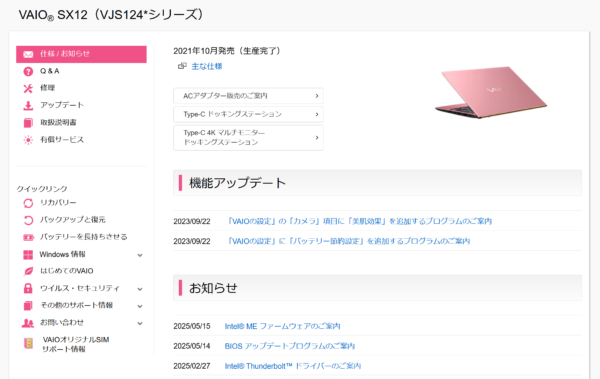The image size is (600, 379).
Task: Select the 仕様 / お知らせ menu item
Action: tap(81, 54)
